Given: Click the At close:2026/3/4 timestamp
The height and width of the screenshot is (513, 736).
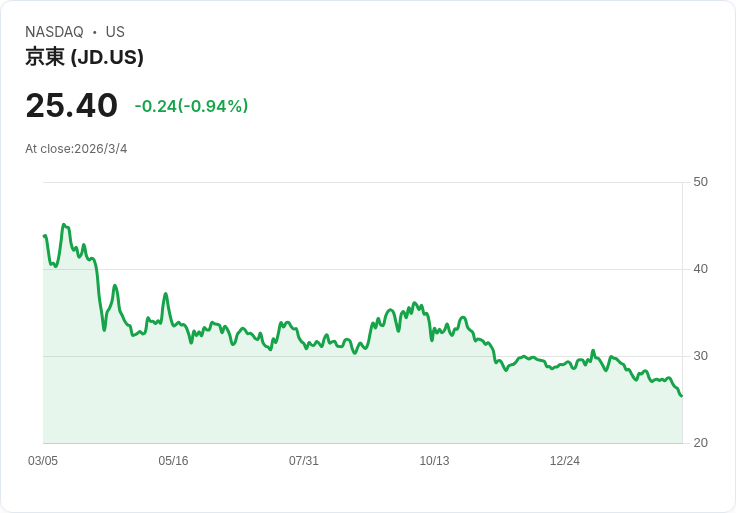Looking at the screenshot, I should [76, 149].
